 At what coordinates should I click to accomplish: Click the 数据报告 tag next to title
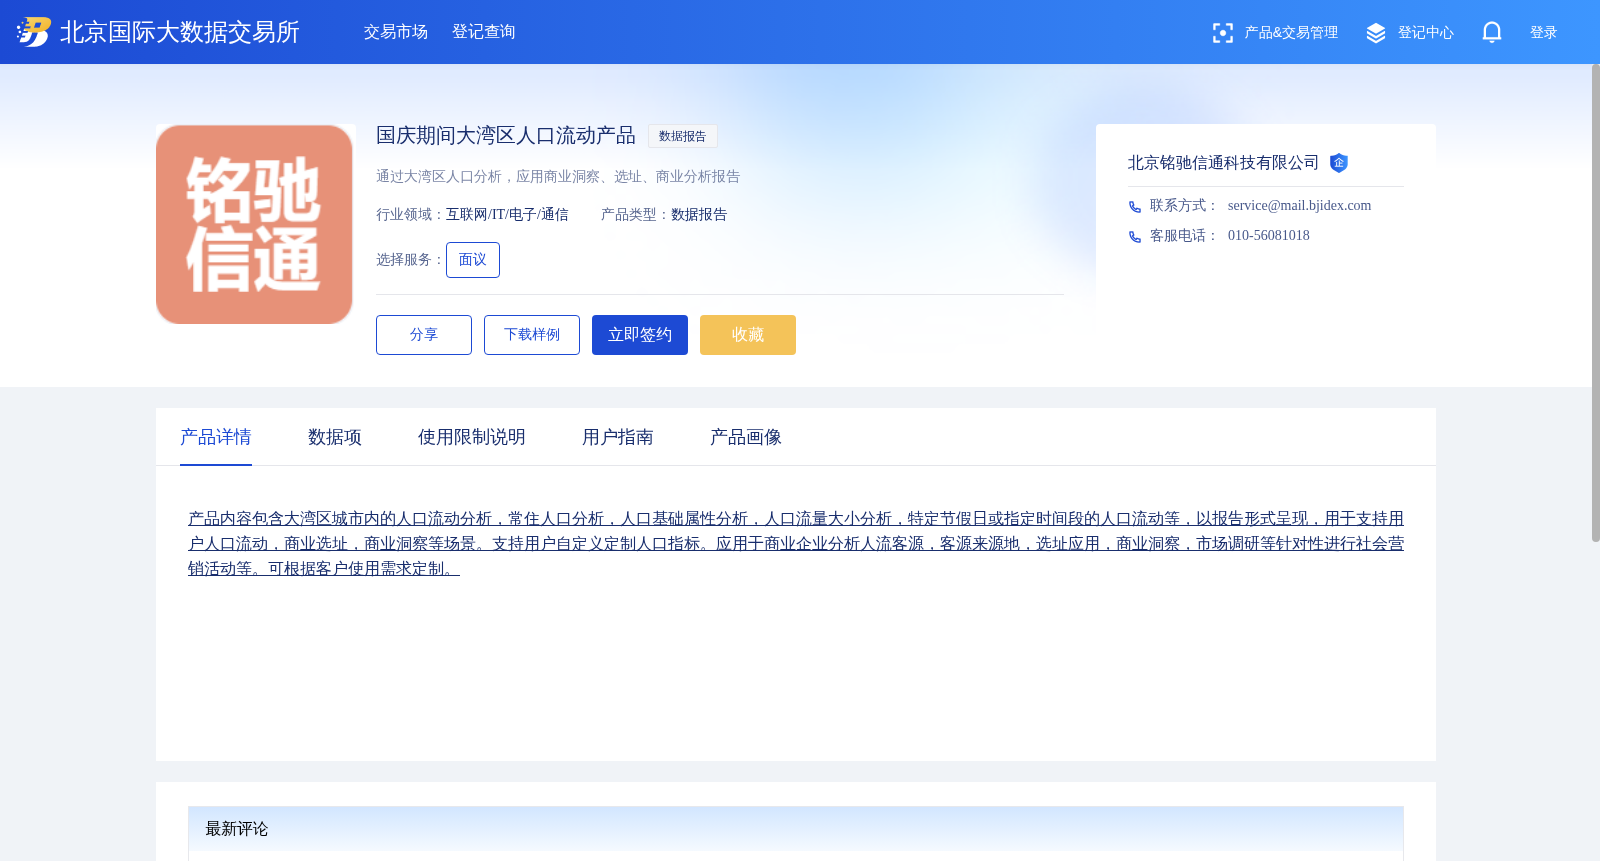683,136
